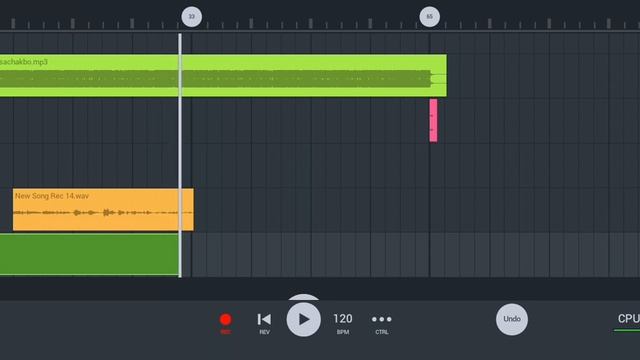Tap the Undo button

tap(512, 319)
